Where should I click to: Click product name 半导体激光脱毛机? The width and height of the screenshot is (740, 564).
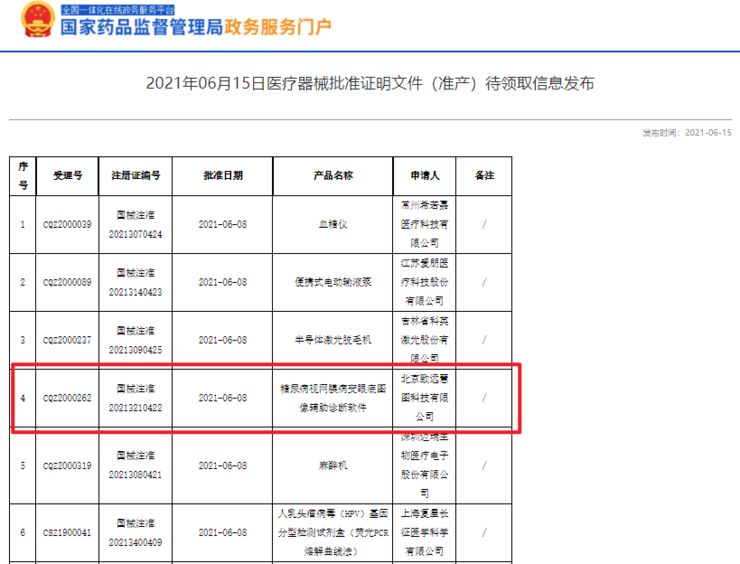tap(333, 340)
